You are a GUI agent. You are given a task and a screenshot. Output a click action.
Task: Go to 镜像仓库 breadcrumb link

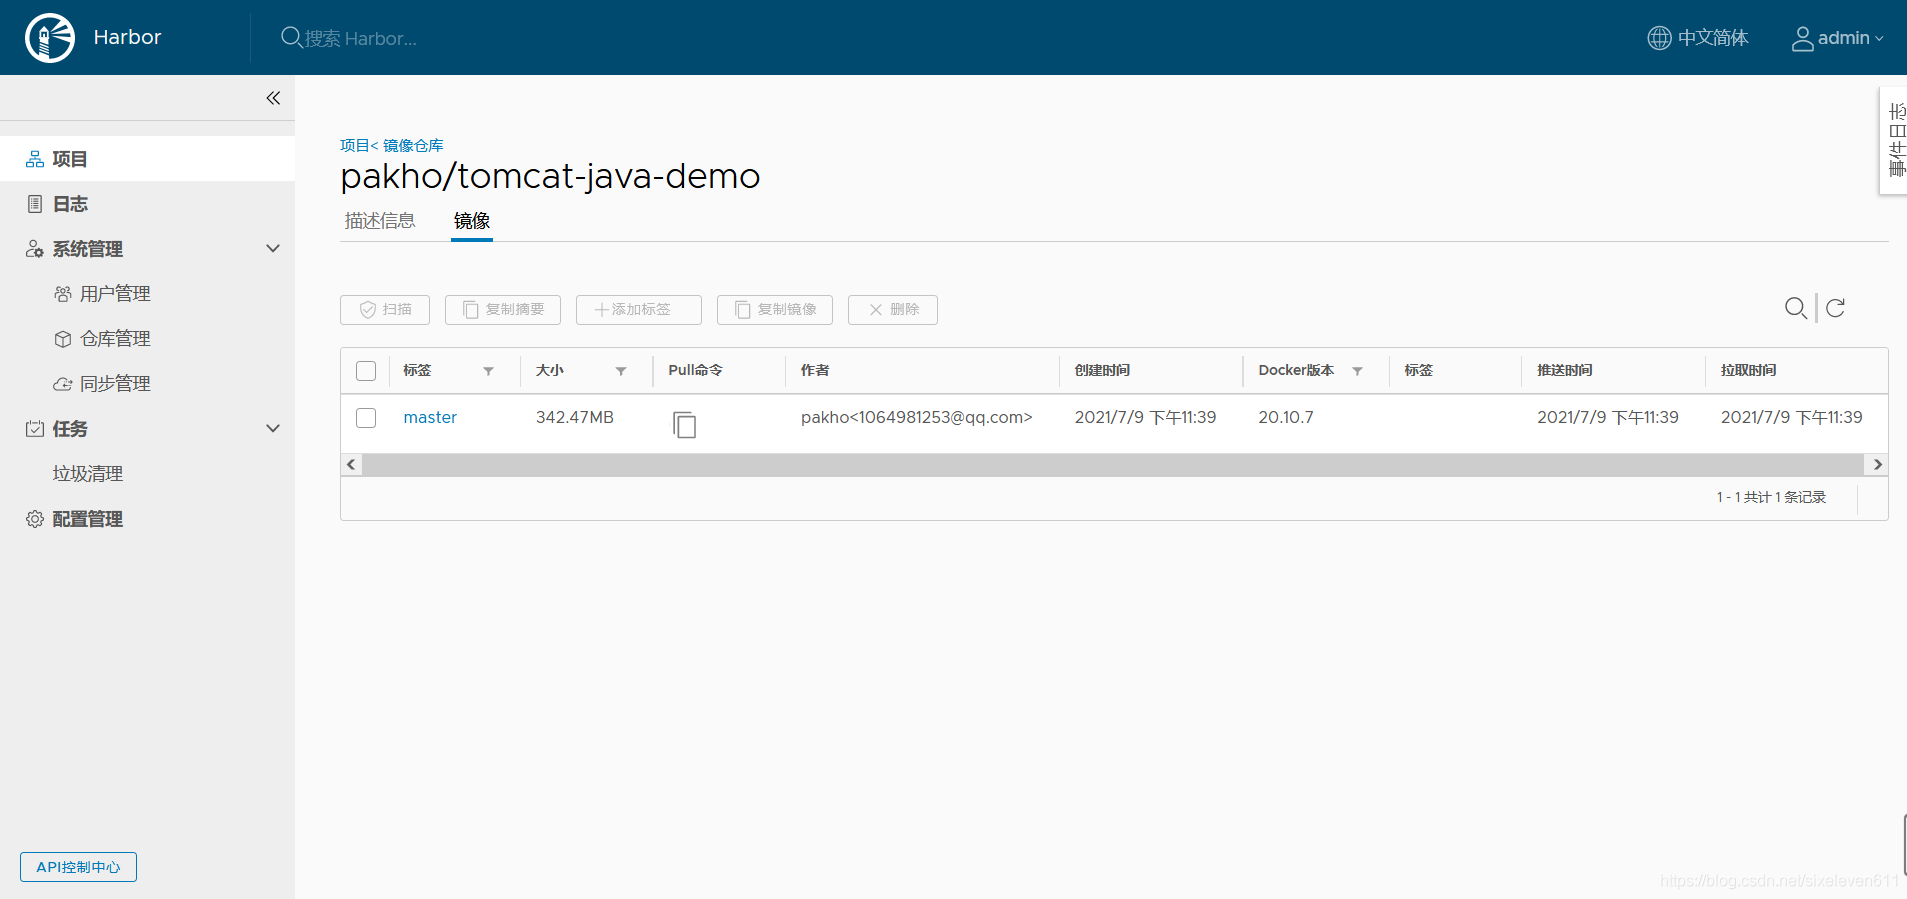[413, 146]
